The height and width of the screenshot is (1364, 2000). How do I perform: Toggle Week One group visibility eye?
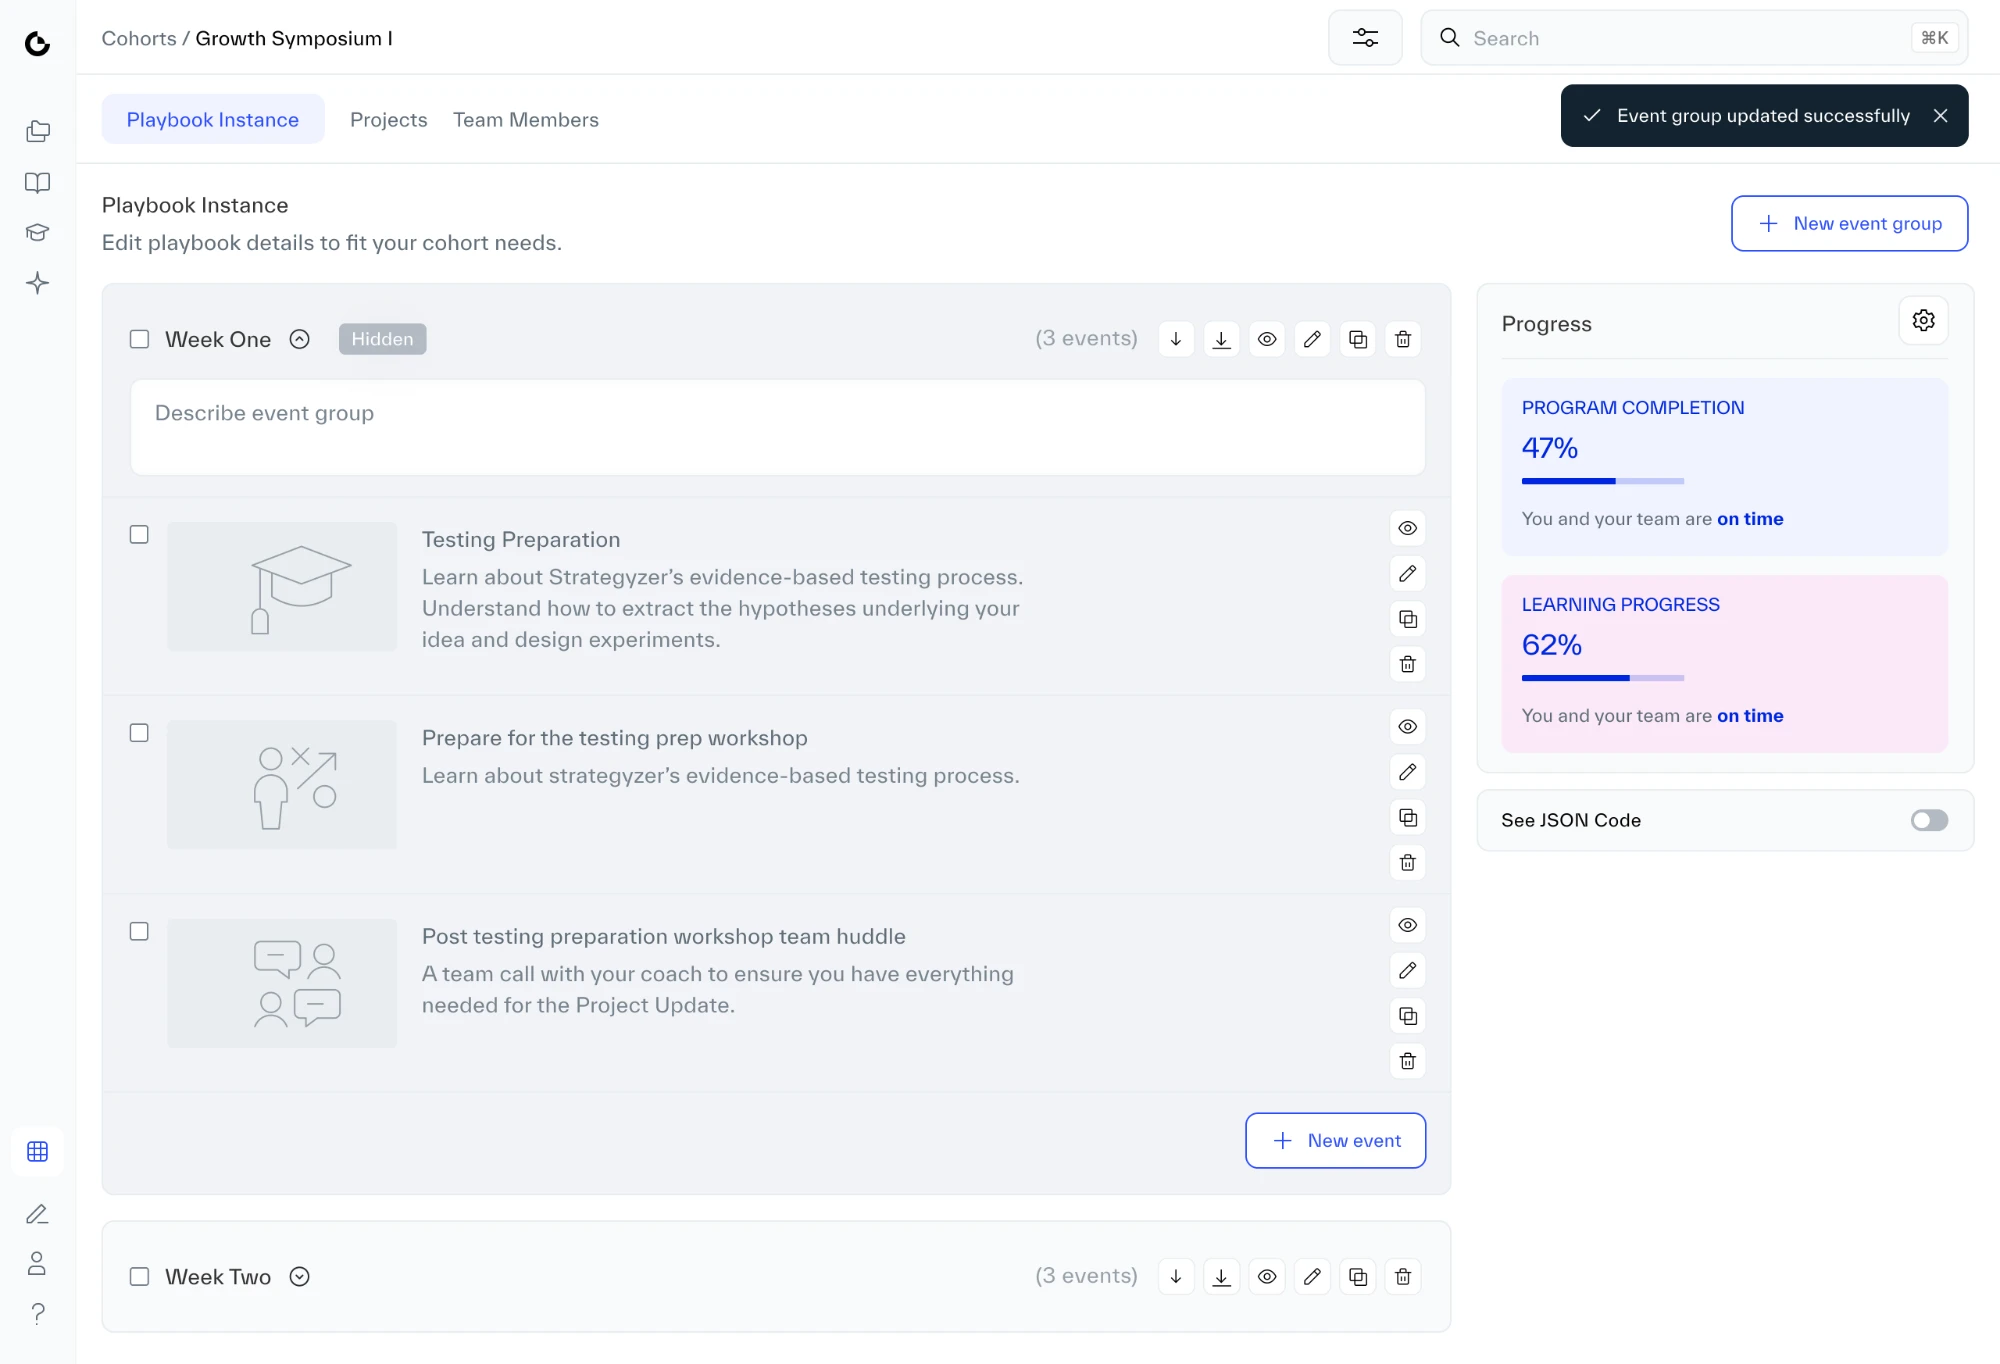(1267, 339)
